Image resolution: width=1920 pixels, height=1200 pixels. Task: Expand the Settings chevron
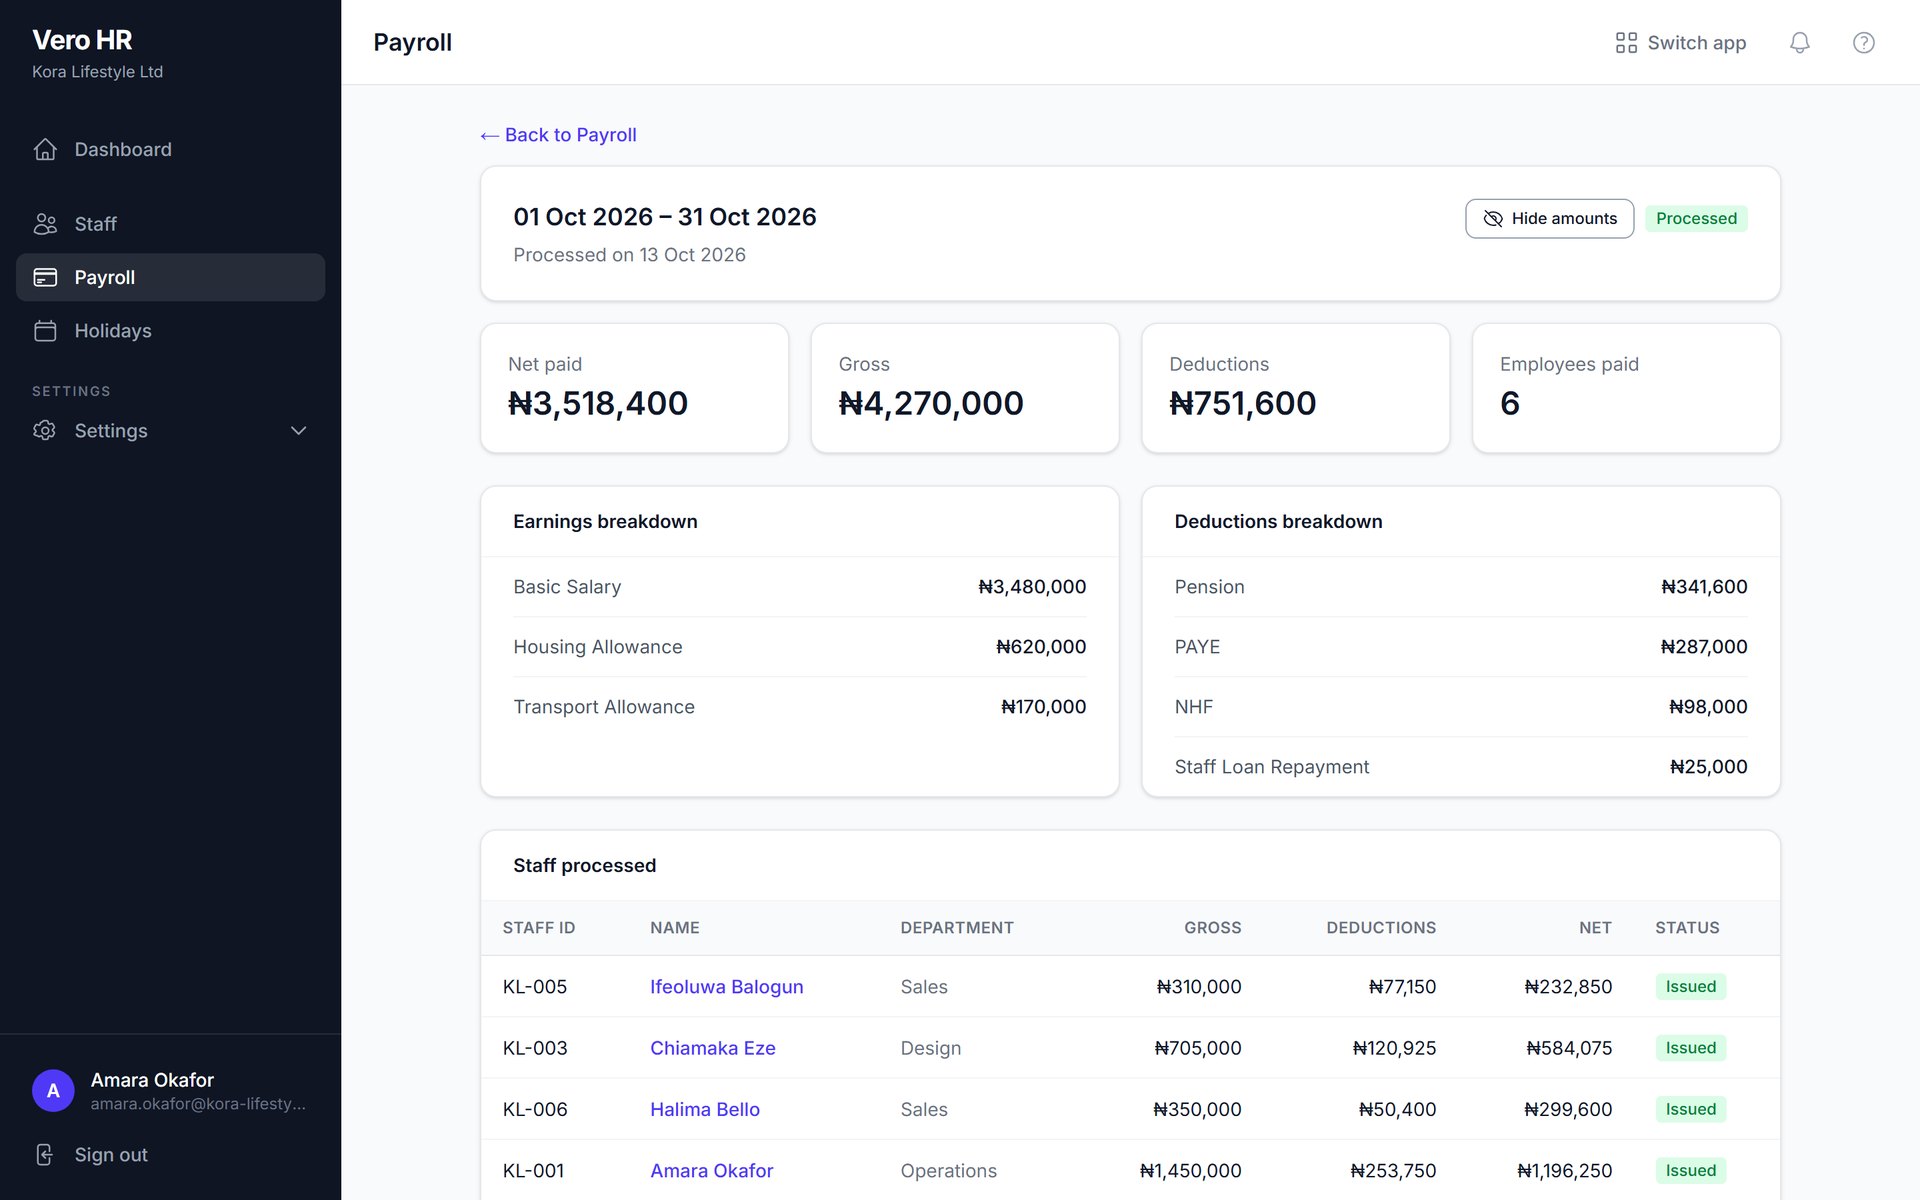[298, 431]
